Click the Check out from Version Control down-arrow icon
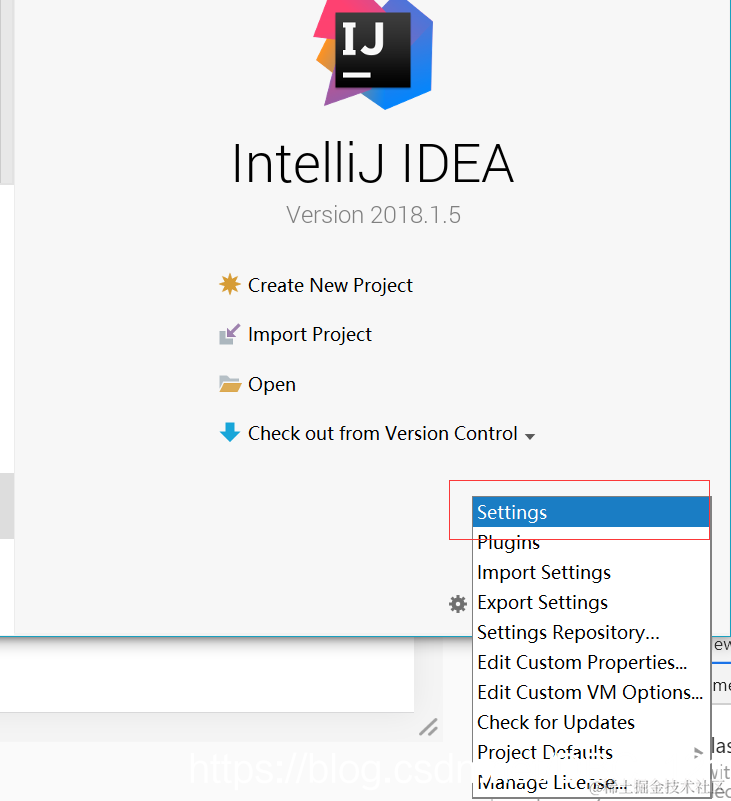The height and width of the screenshot is (801, 731). (230, 432)
